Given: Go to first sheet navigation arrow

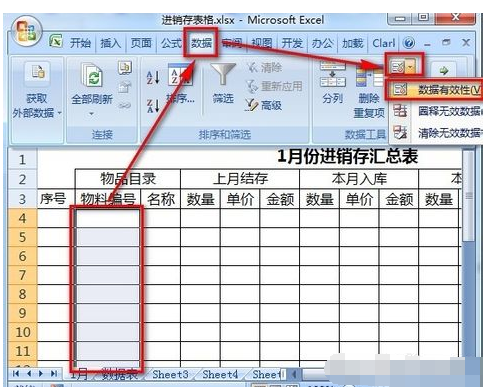Looking at the screenshot, I should coord(16,374).
